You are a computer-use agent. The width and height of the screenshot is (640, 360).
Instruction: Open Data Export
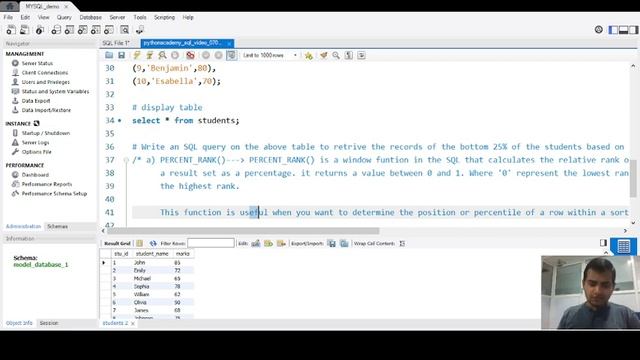pos(36,101)
